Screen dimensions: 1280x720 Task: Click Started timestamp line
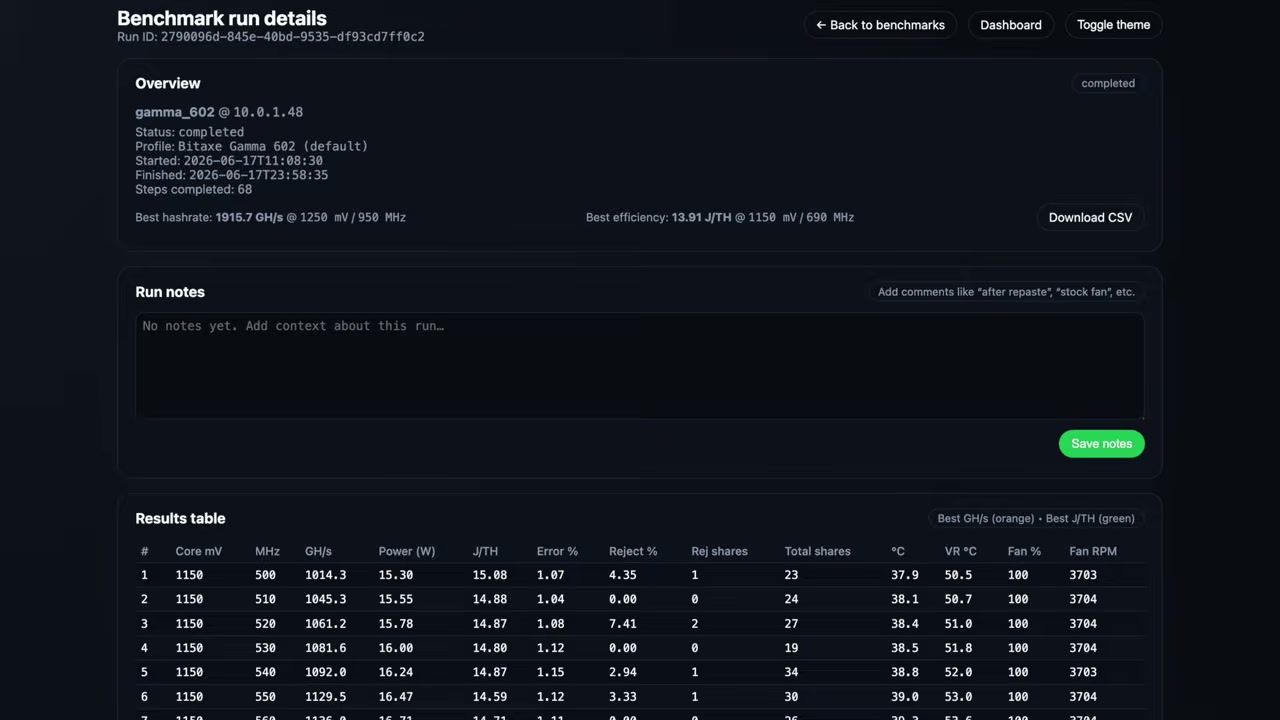(x=229, y=160)
